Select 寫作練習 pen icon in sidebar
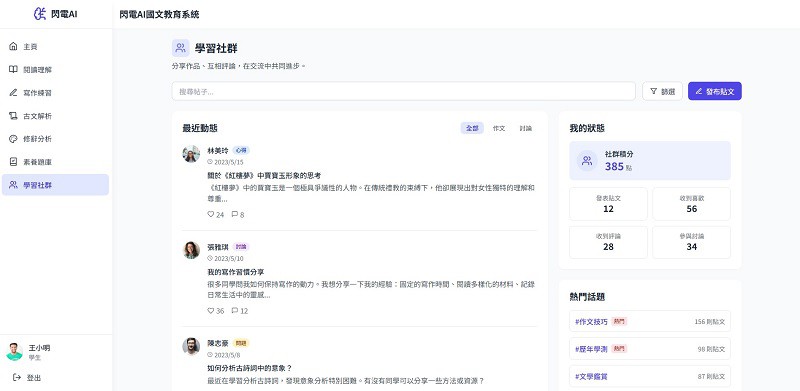800x391 pixels. click(13, 93)
